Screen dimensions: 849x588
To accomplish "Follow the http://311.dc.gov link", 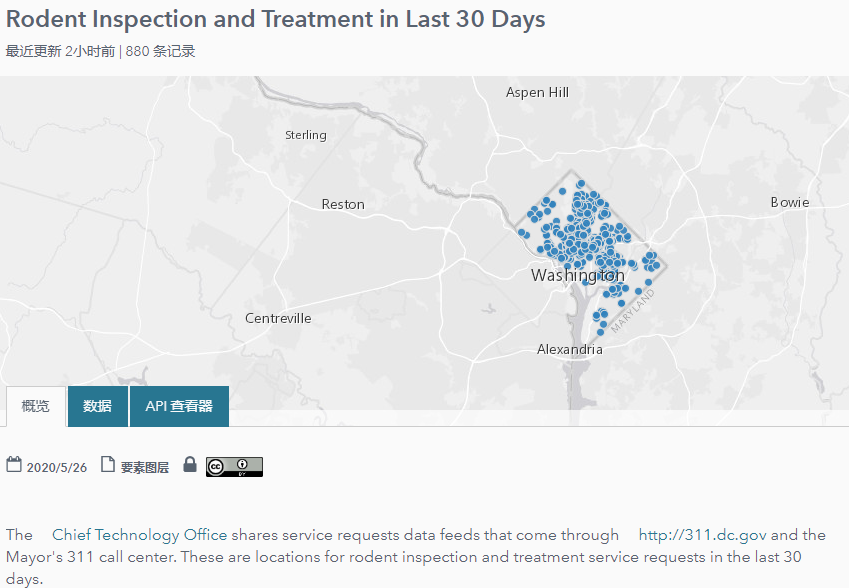I will 703,535.
